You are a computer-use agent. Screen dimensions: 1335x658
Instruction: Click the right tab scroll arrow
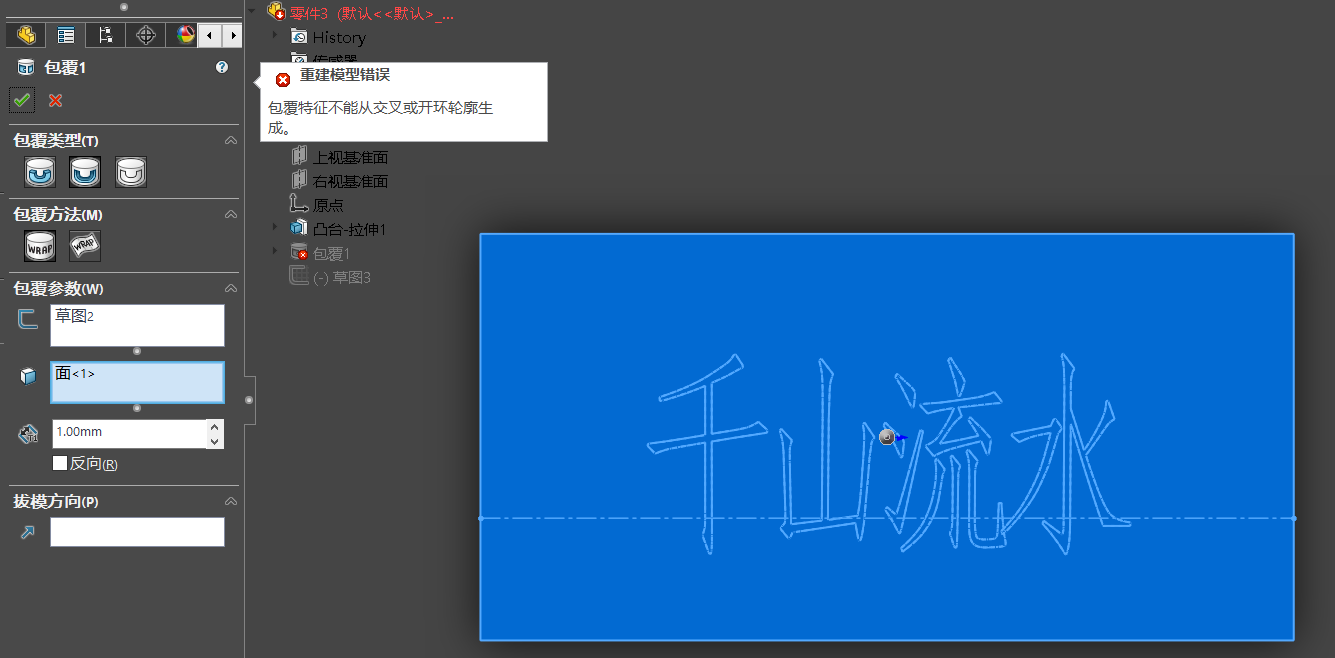232,35
